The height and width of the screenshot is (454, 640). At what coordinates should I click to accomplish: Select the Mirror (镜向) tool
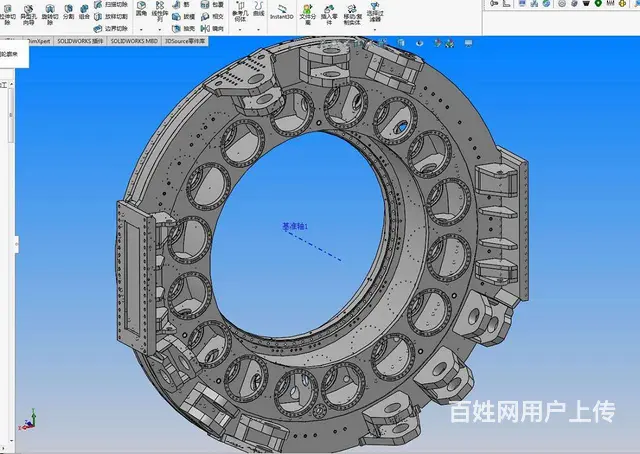212,29
